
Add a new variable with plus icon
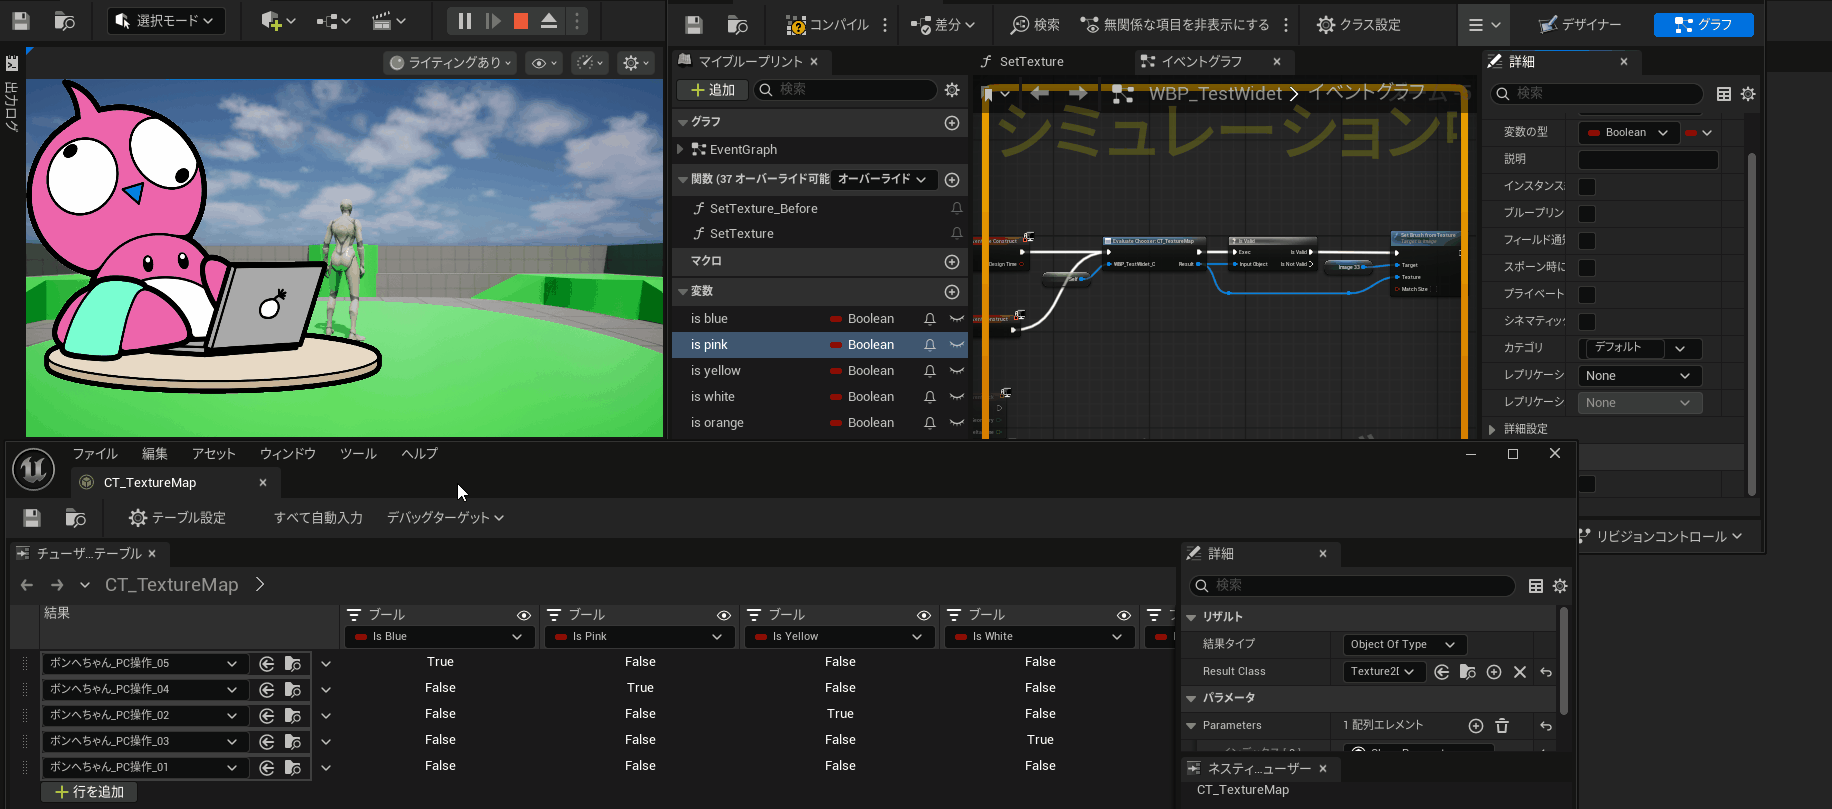tap(951, 292)
